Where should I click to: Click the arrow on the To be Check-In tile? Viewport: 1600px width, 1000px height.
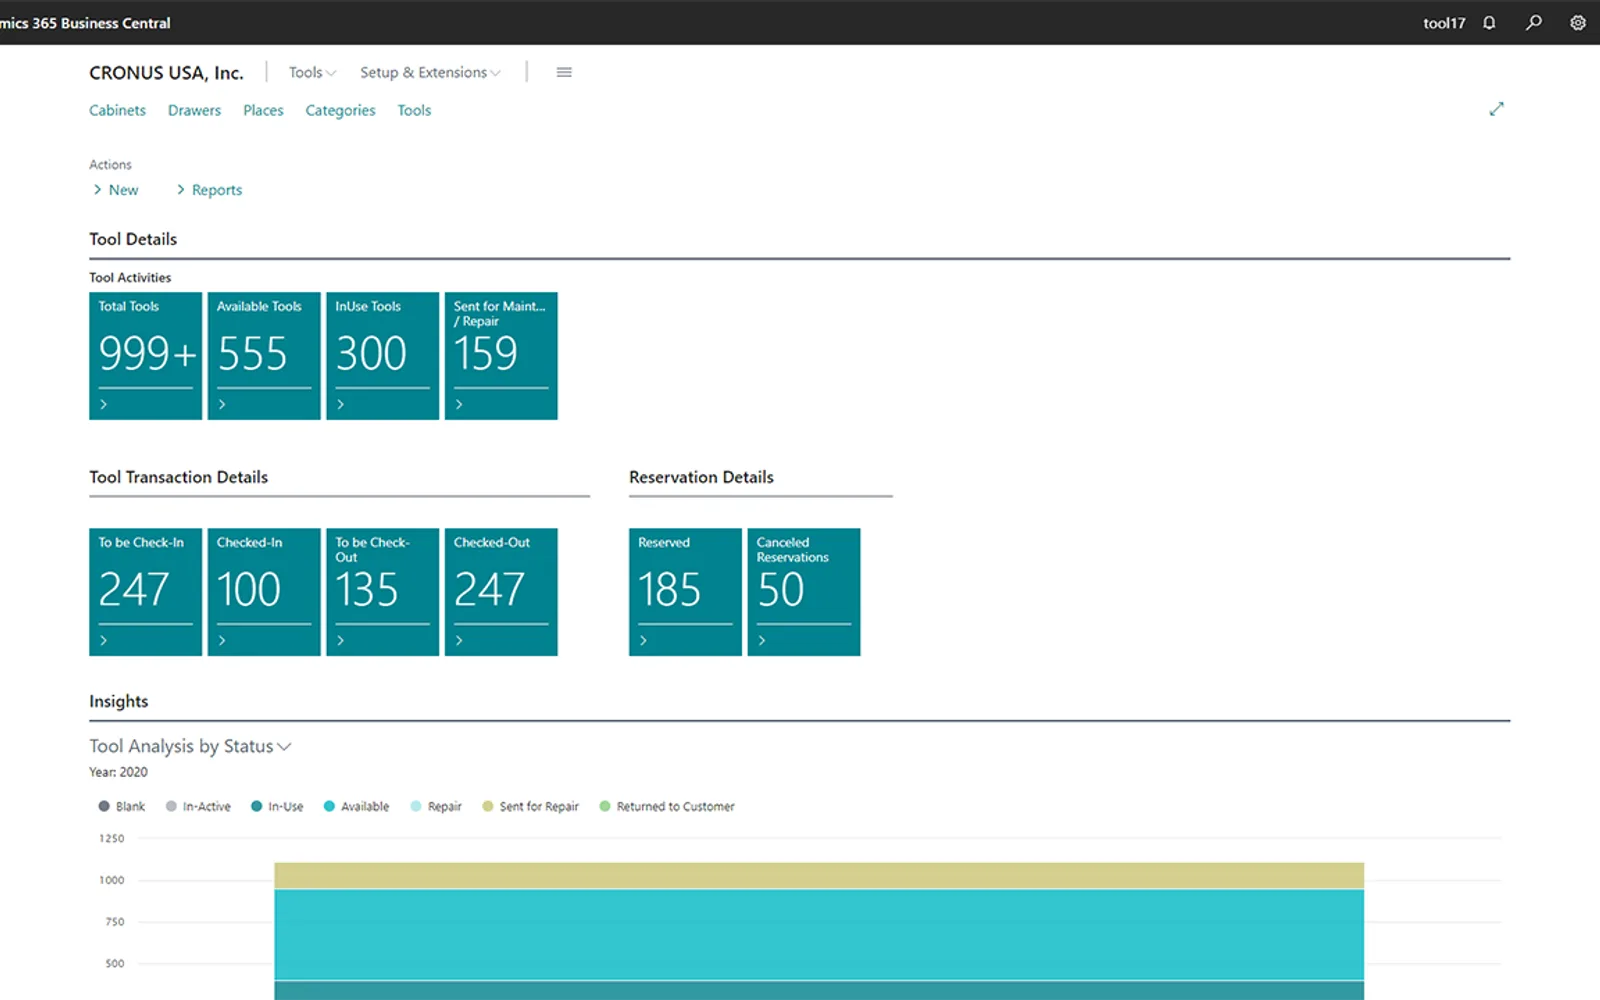coord(103,640)
